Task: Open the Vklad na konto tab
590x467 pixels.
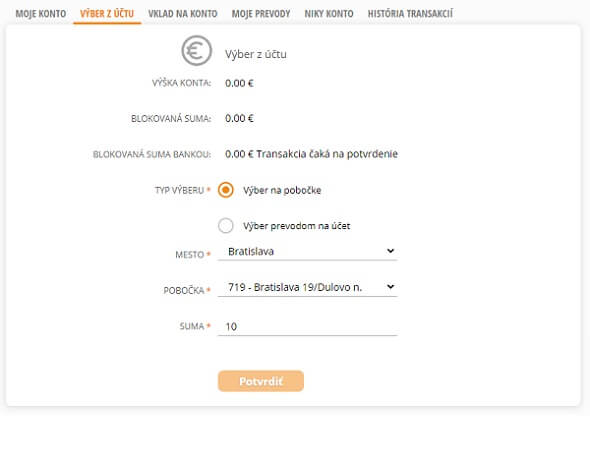Action: [x=183, y=14]
